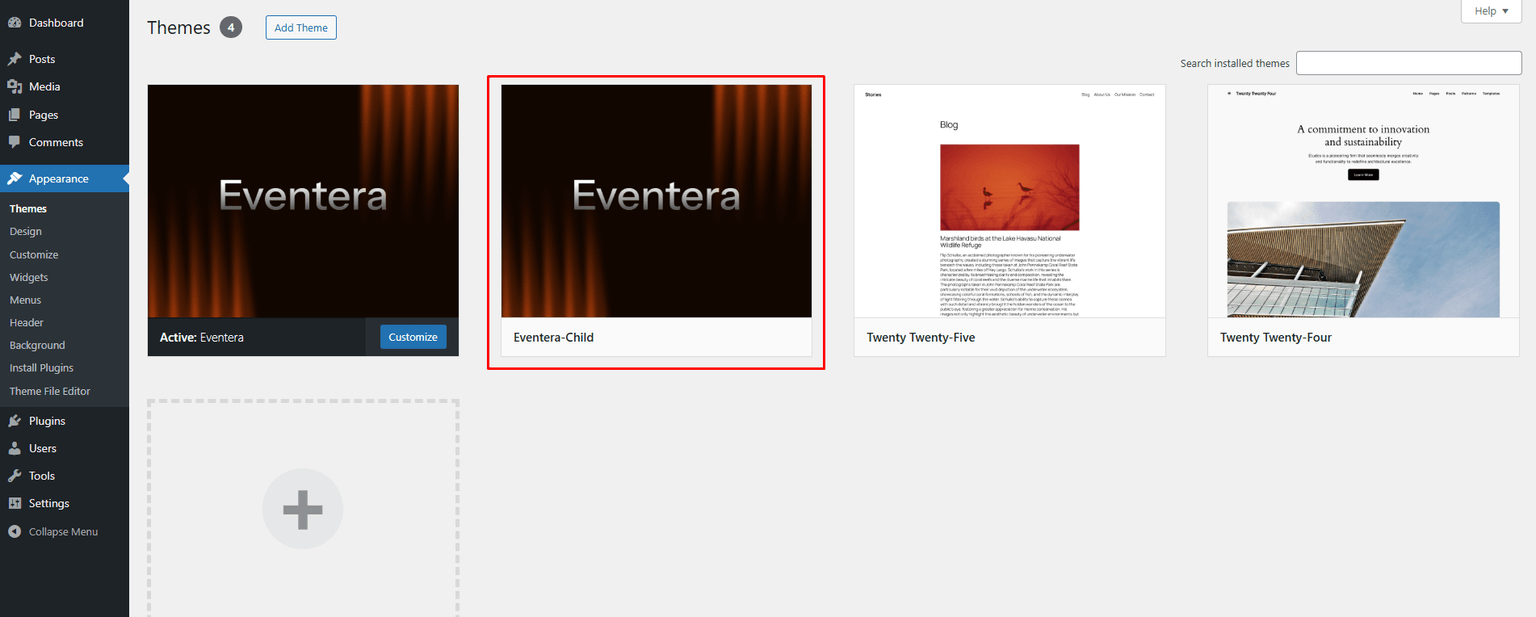This screenshot has height=617, width=1536.
Task: Focus the Search installed themes field
Action: click(x=1409, y=63)
